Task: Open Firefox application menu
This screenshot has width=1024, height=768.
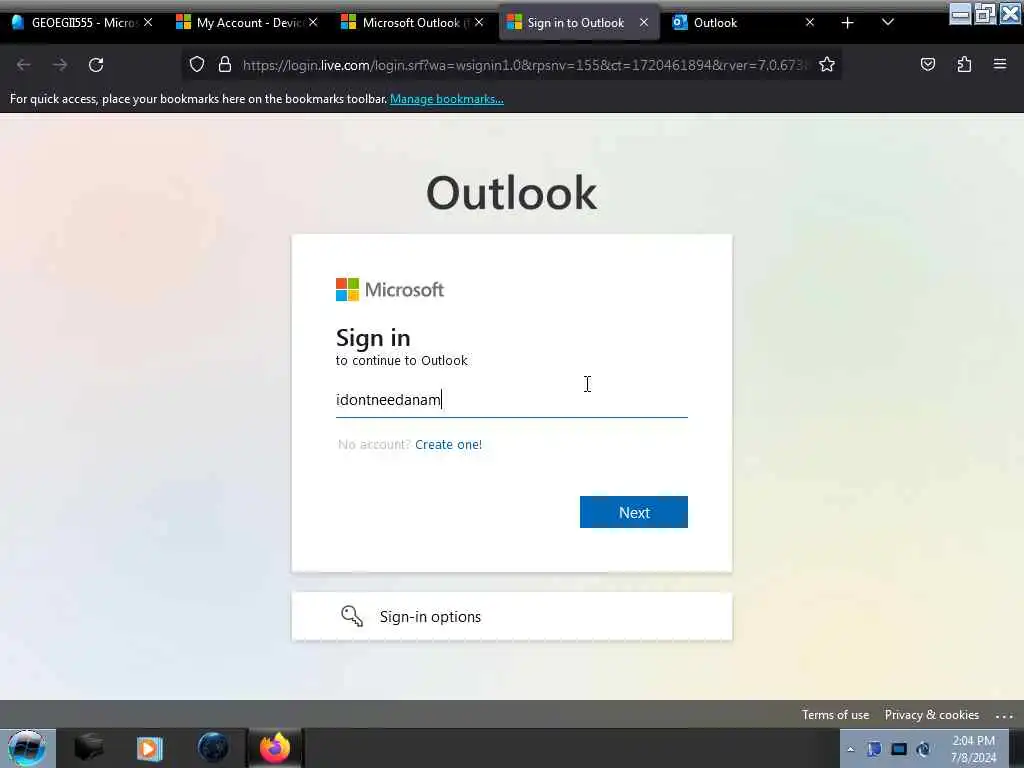Action: coord(1000,64)
